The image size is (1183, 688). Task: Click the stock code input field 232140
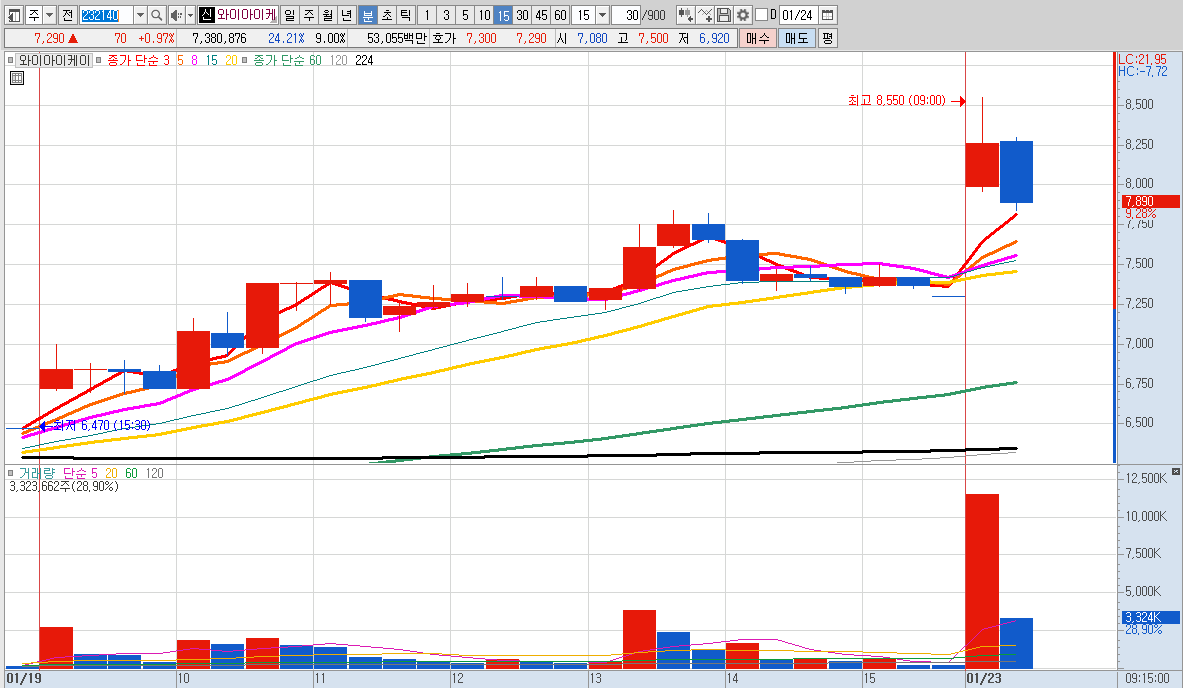(x=106, y=15)
